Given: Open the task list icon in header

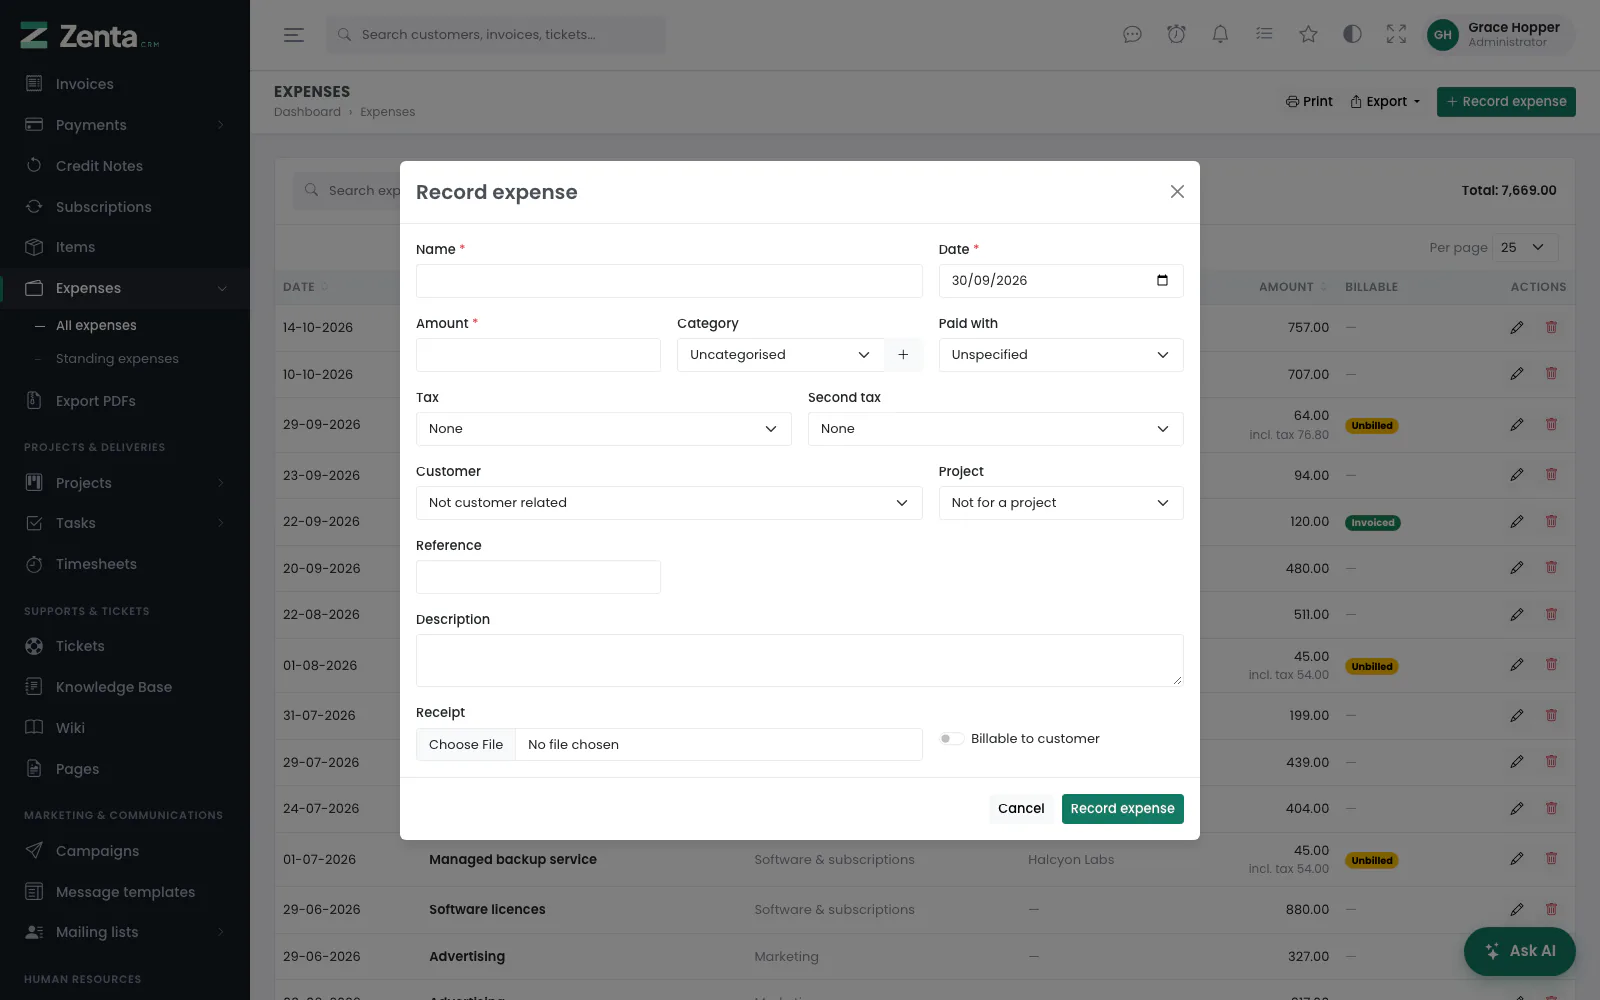Looking at the screenshot, I should (1264, 35).
